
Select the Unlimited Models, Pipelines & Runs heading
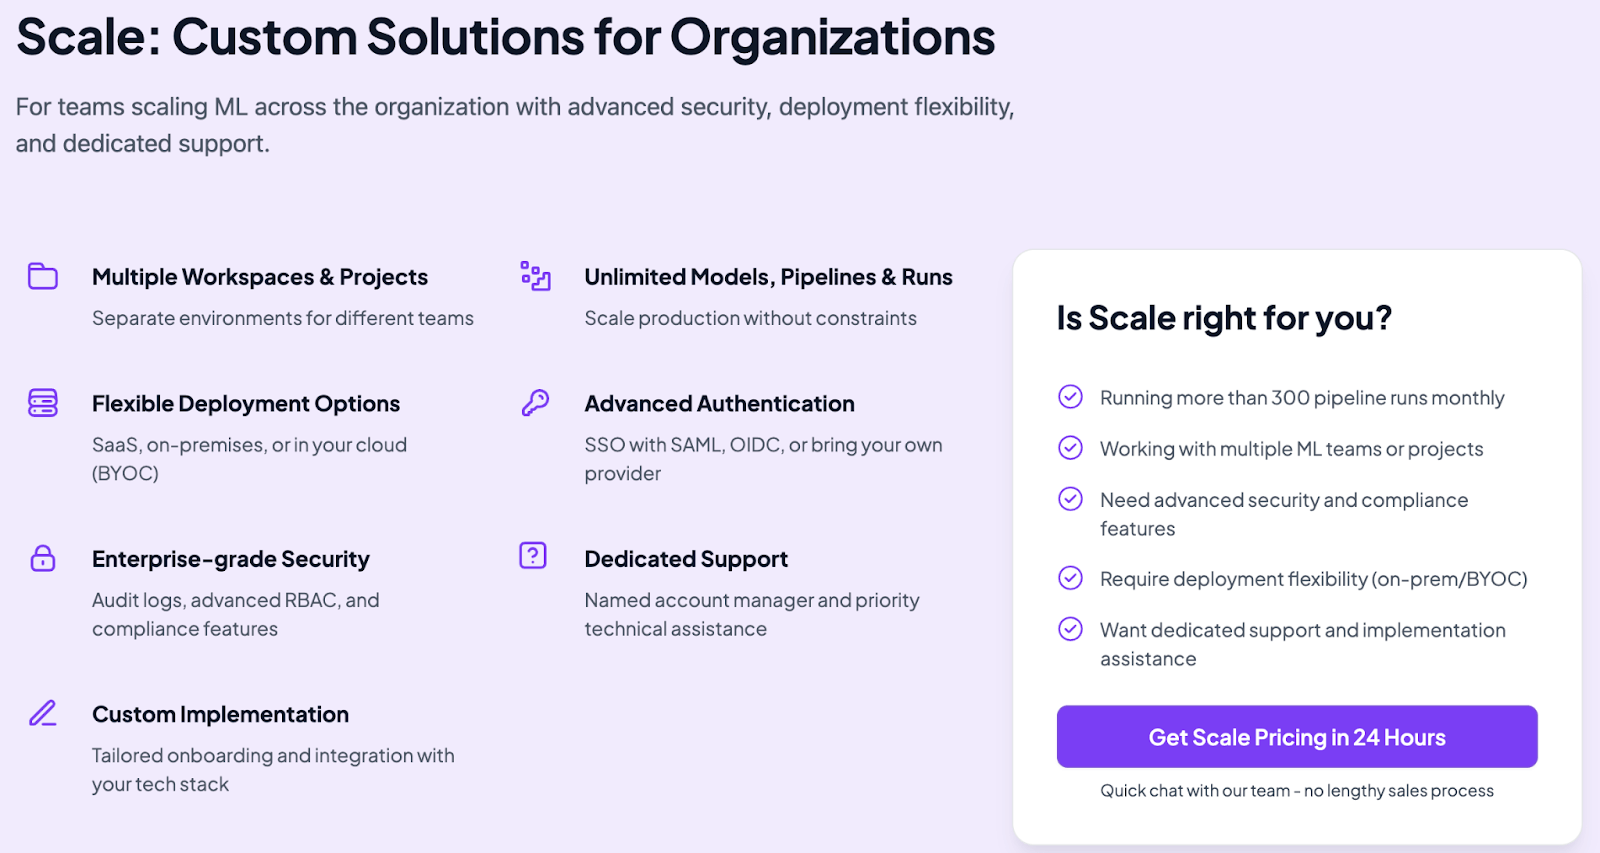click(x=768, y=277)
